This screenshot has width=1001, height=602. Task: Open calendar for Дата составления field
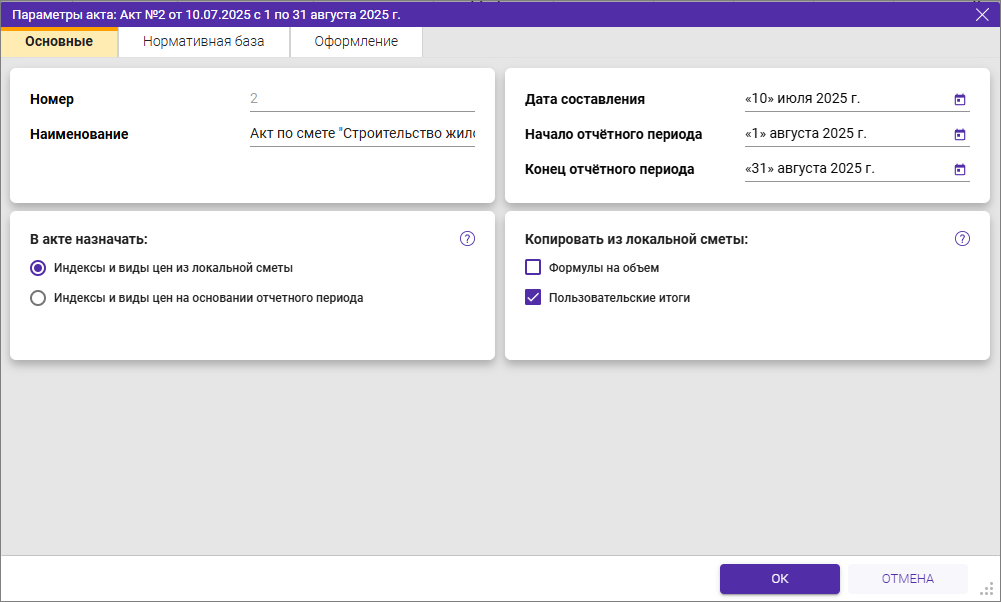[960, 99]
